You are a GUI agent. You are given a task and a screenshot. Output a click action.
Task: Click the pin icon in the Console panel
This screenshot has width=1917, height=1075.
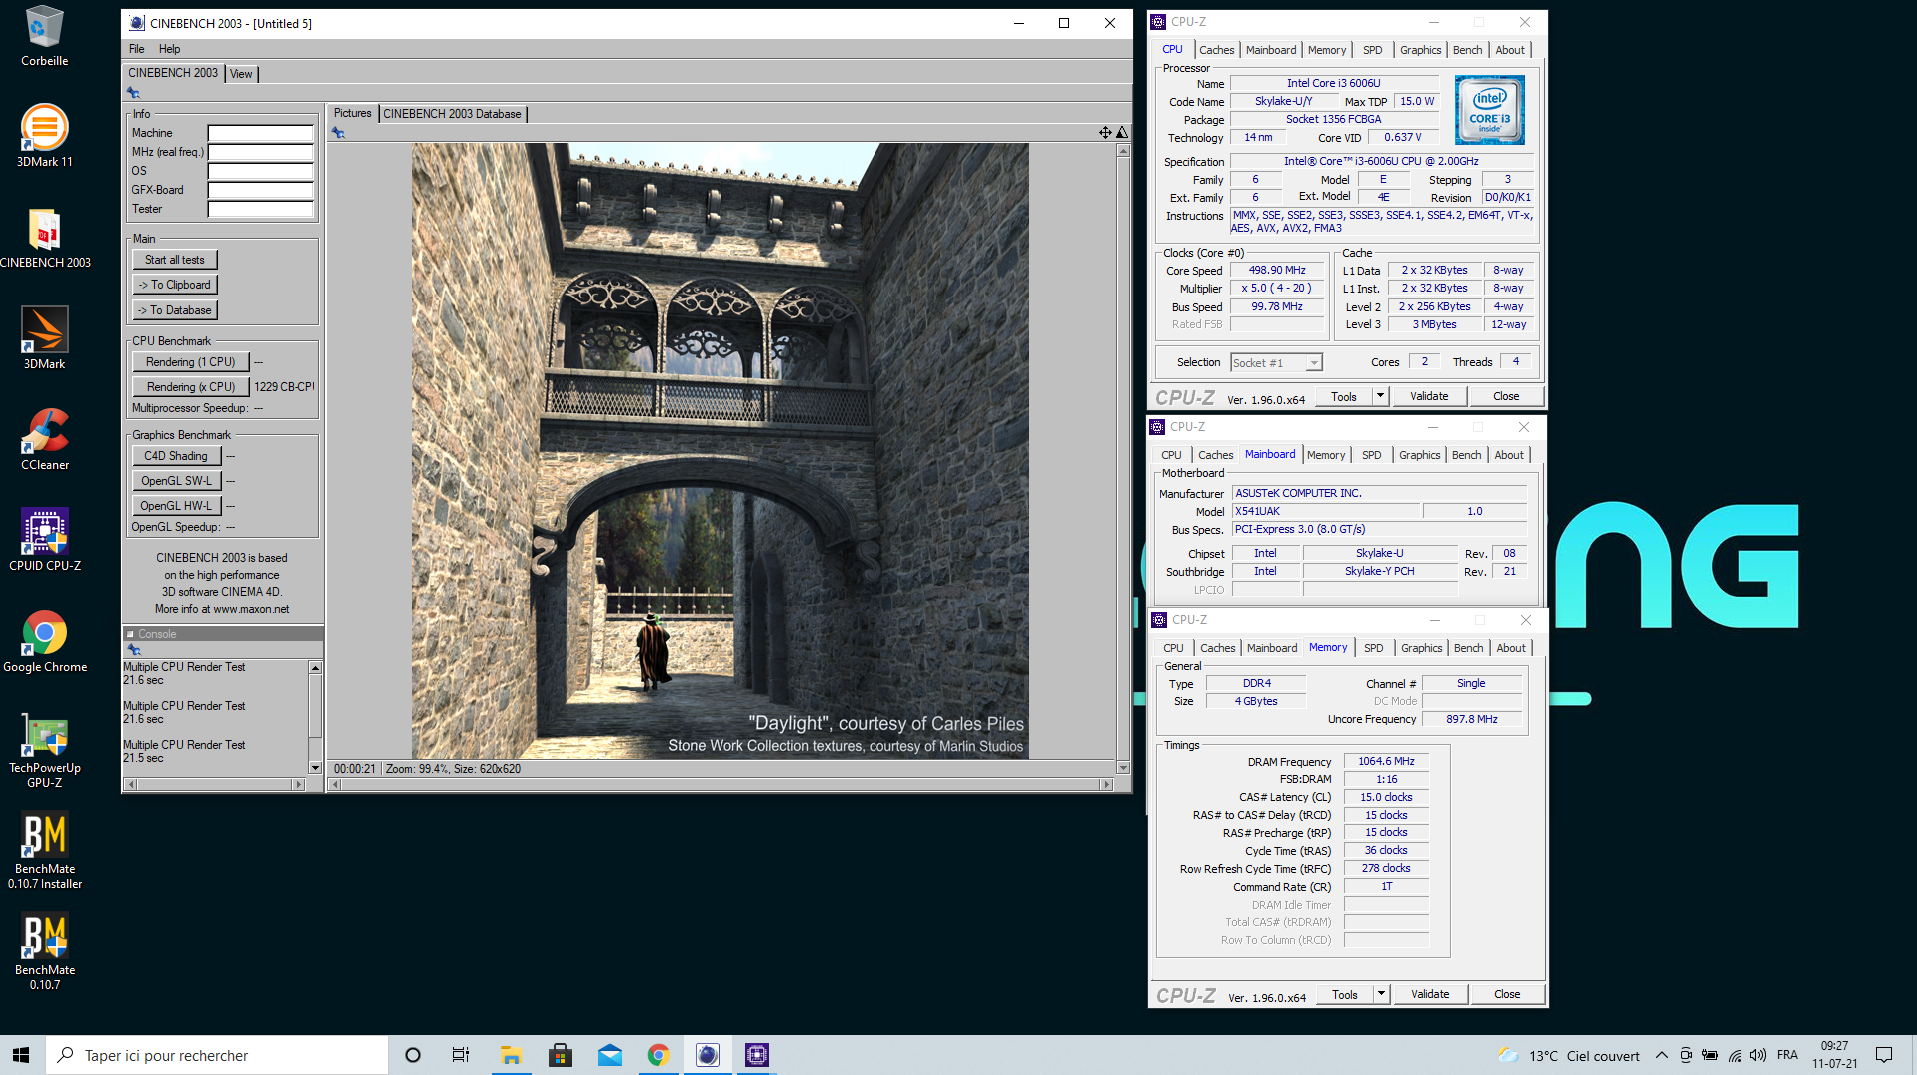tap(134, 650)
